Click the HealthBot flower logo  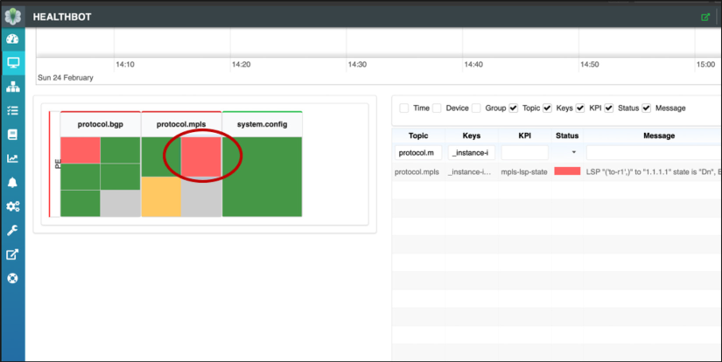(12, 17)
